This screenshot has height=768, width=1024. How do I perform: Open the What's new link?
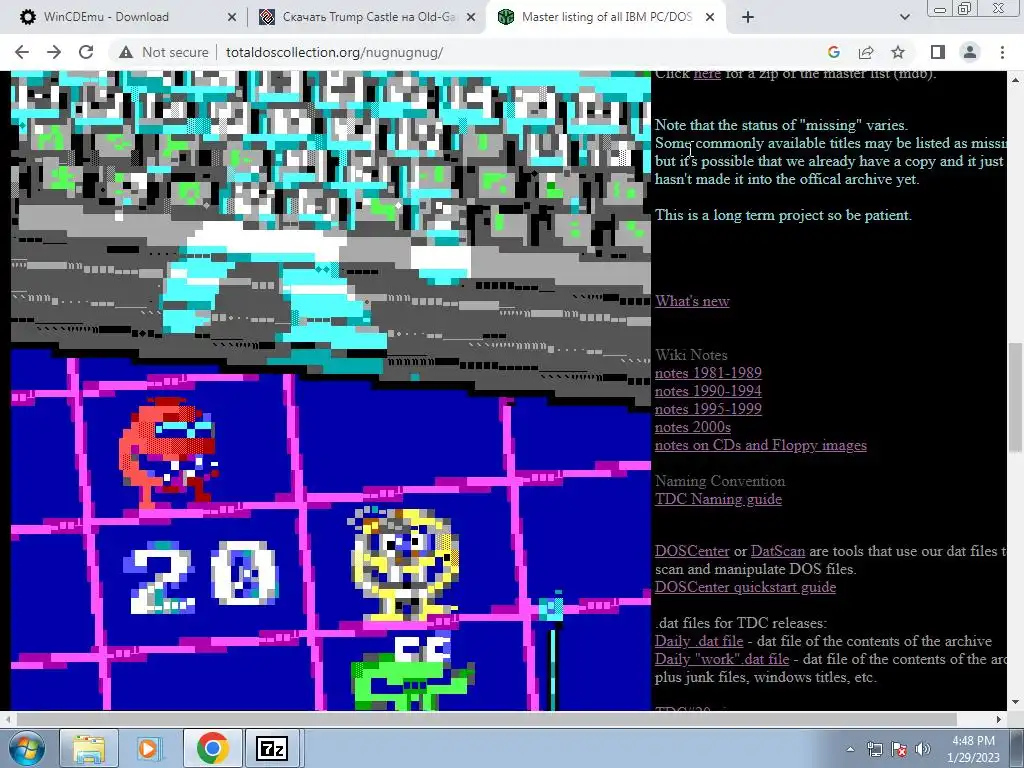point(692,301)
